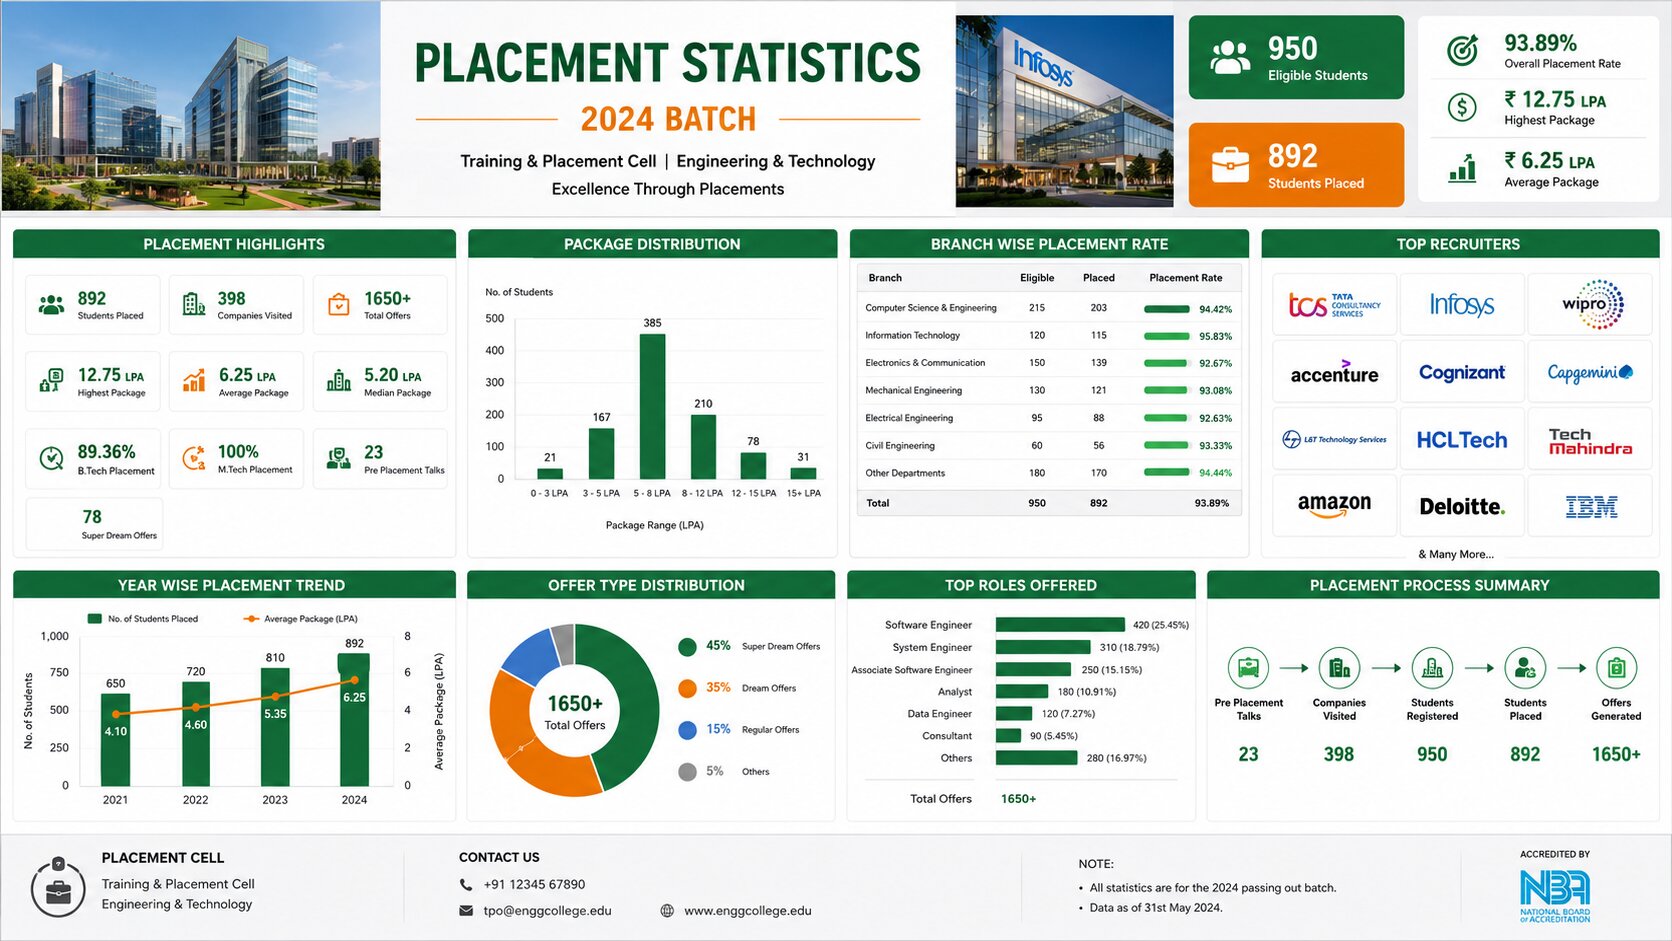Click the phone number +91 12345 67890
Viewport: 1672px width, 941px height.
click(534, 885)
